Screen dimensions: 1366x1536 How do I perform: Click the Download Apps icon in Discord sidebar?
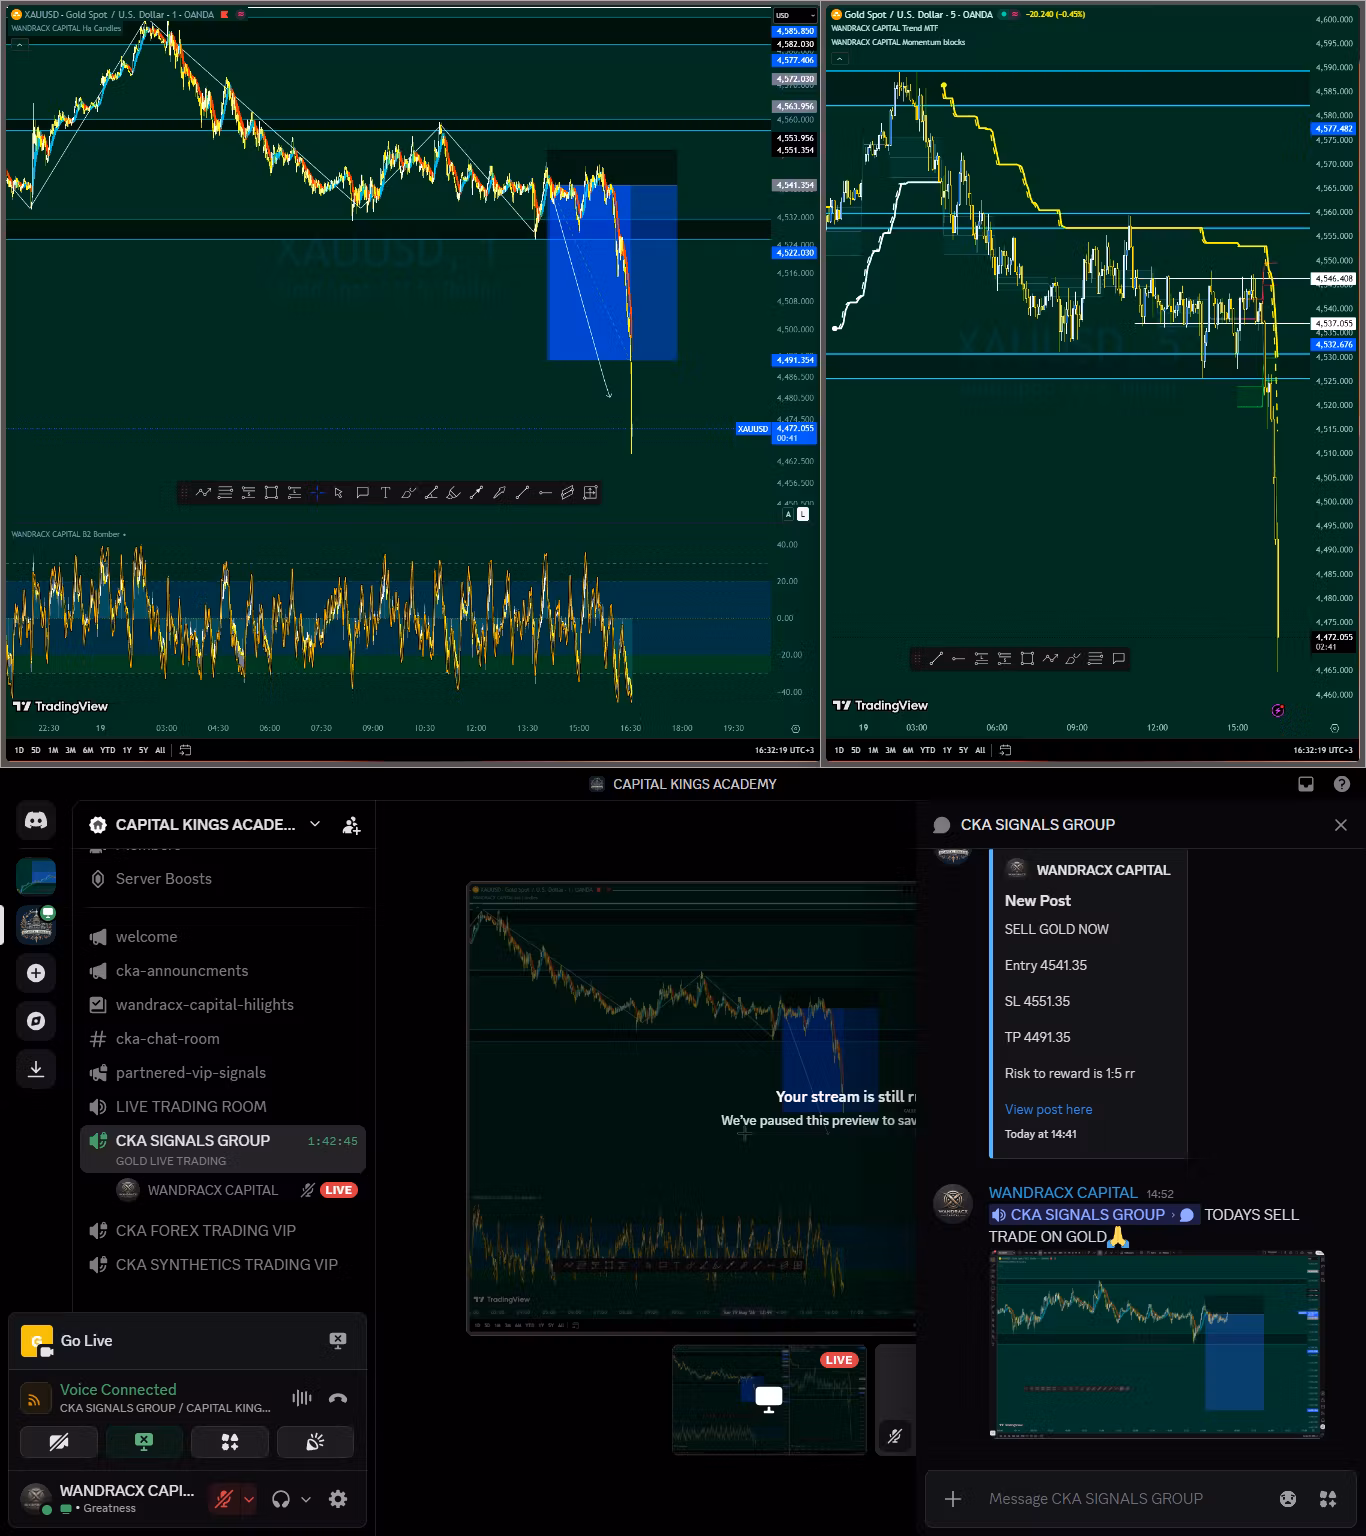(36, 1069)
